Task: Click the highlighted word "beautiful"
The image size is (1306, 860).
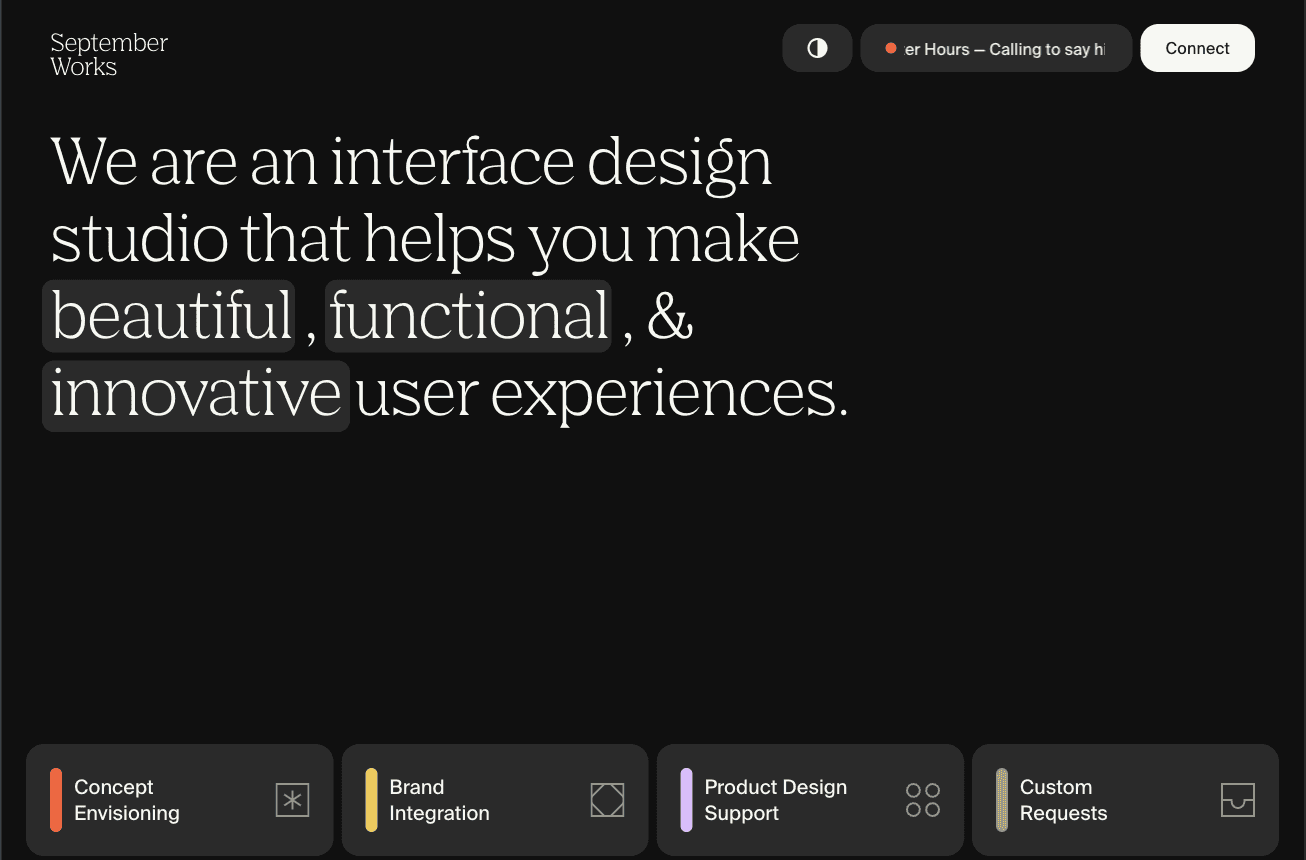Action: pos(170,316)
